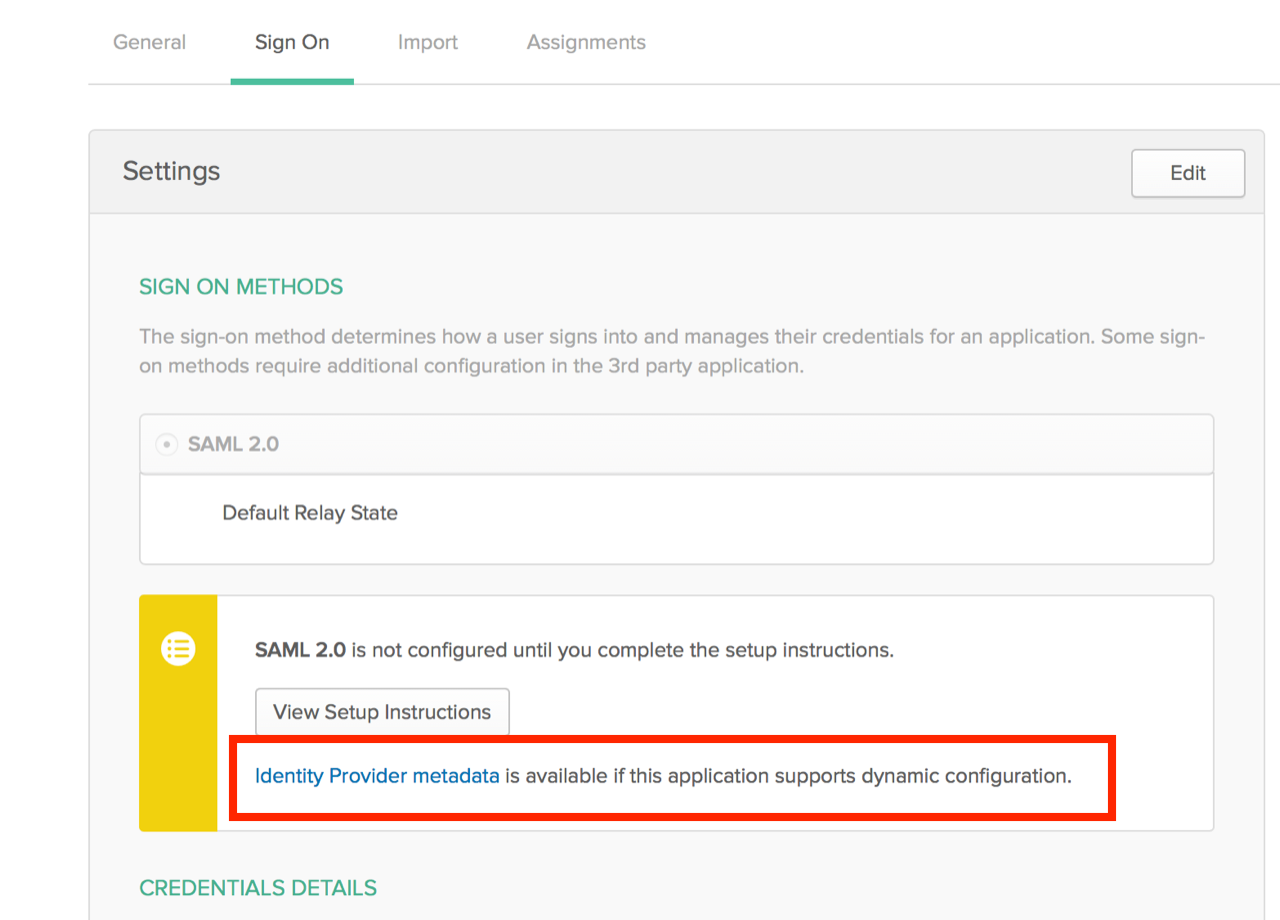This screenshot has height=920, width=1280.
Task: Select the Sign On tab
Action: pyautogui.click(x=292, y=42)
